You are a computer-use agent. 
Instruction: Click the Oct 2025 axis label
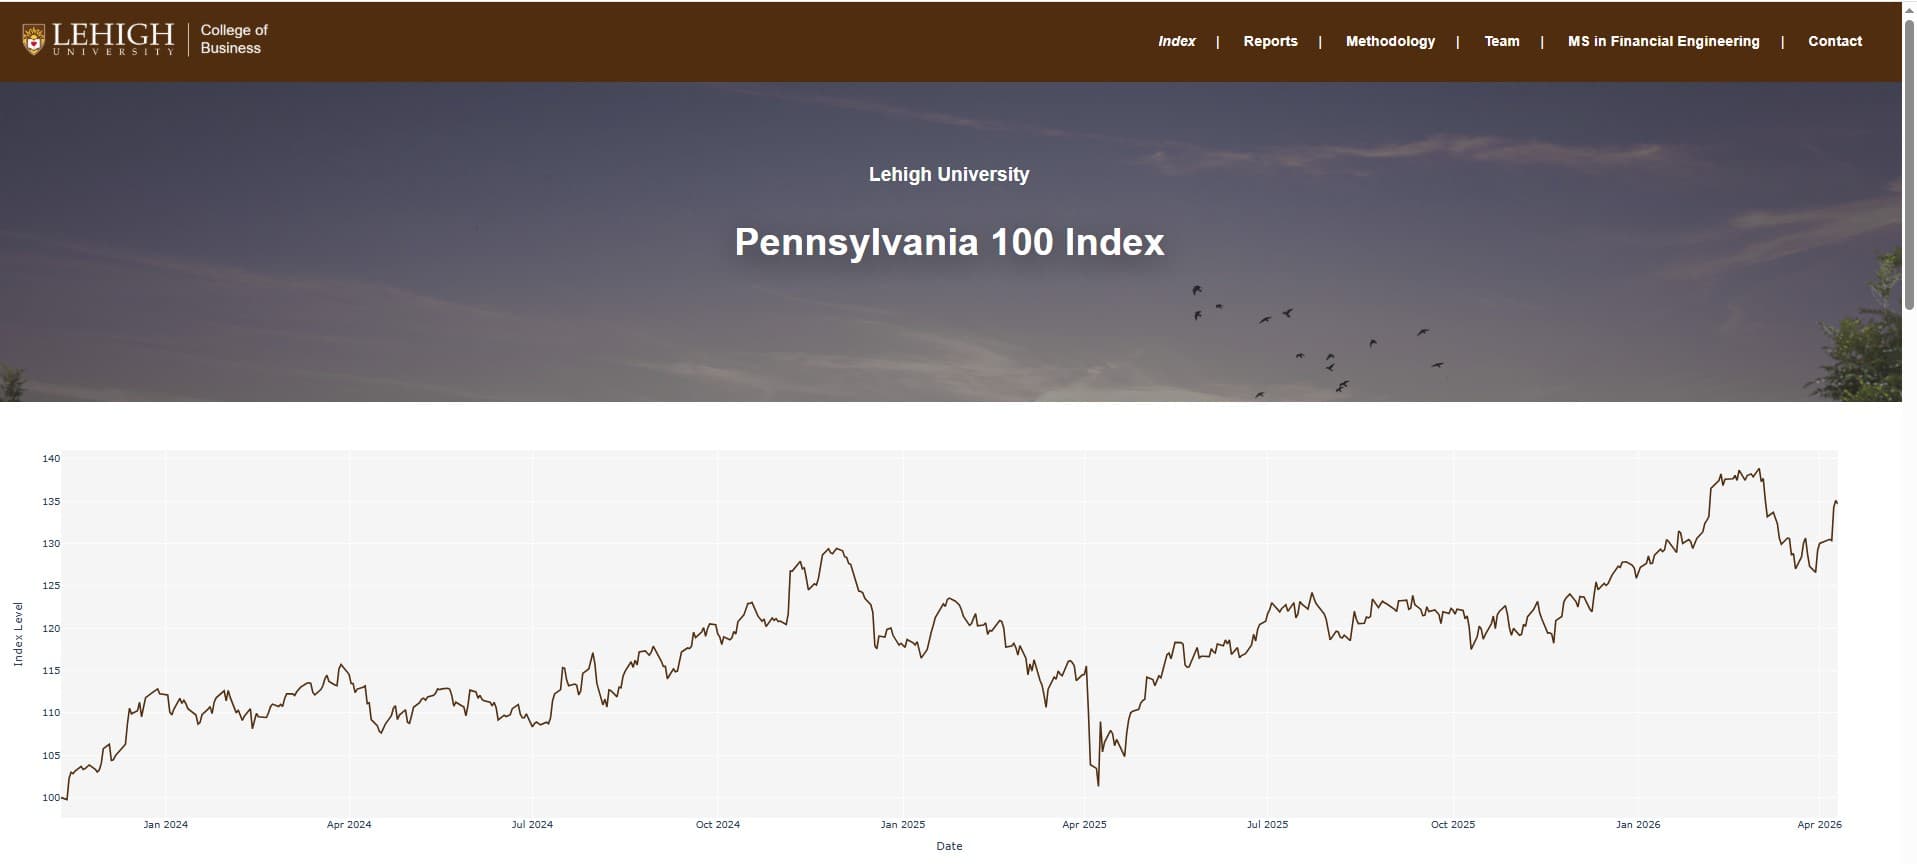point(1452,824)
